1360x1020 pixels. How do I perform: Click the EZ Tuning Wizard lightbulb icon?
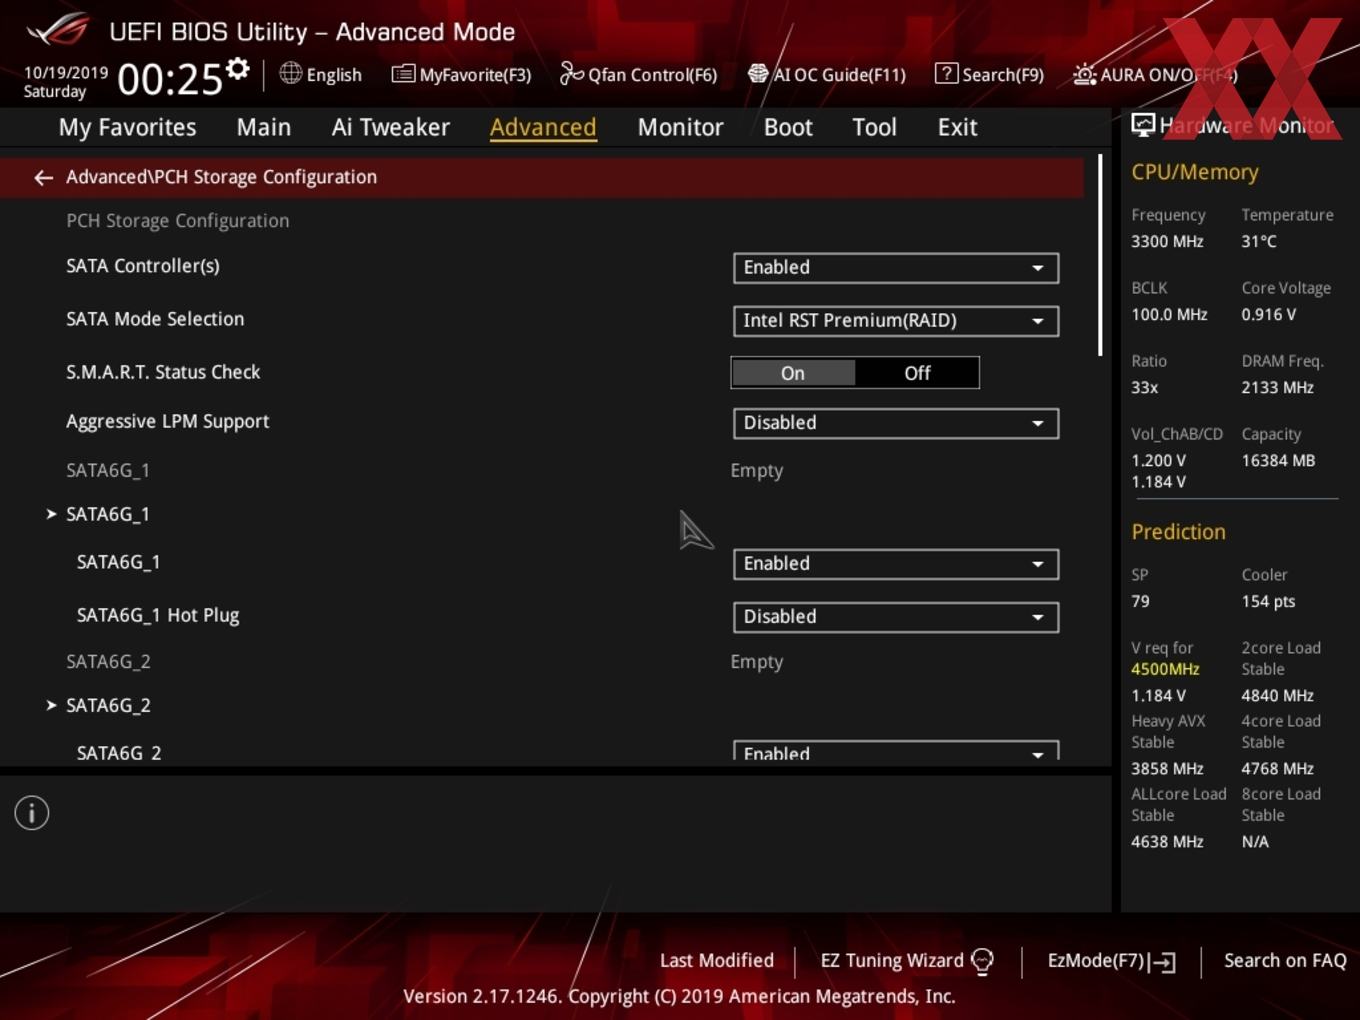point(982,961)
